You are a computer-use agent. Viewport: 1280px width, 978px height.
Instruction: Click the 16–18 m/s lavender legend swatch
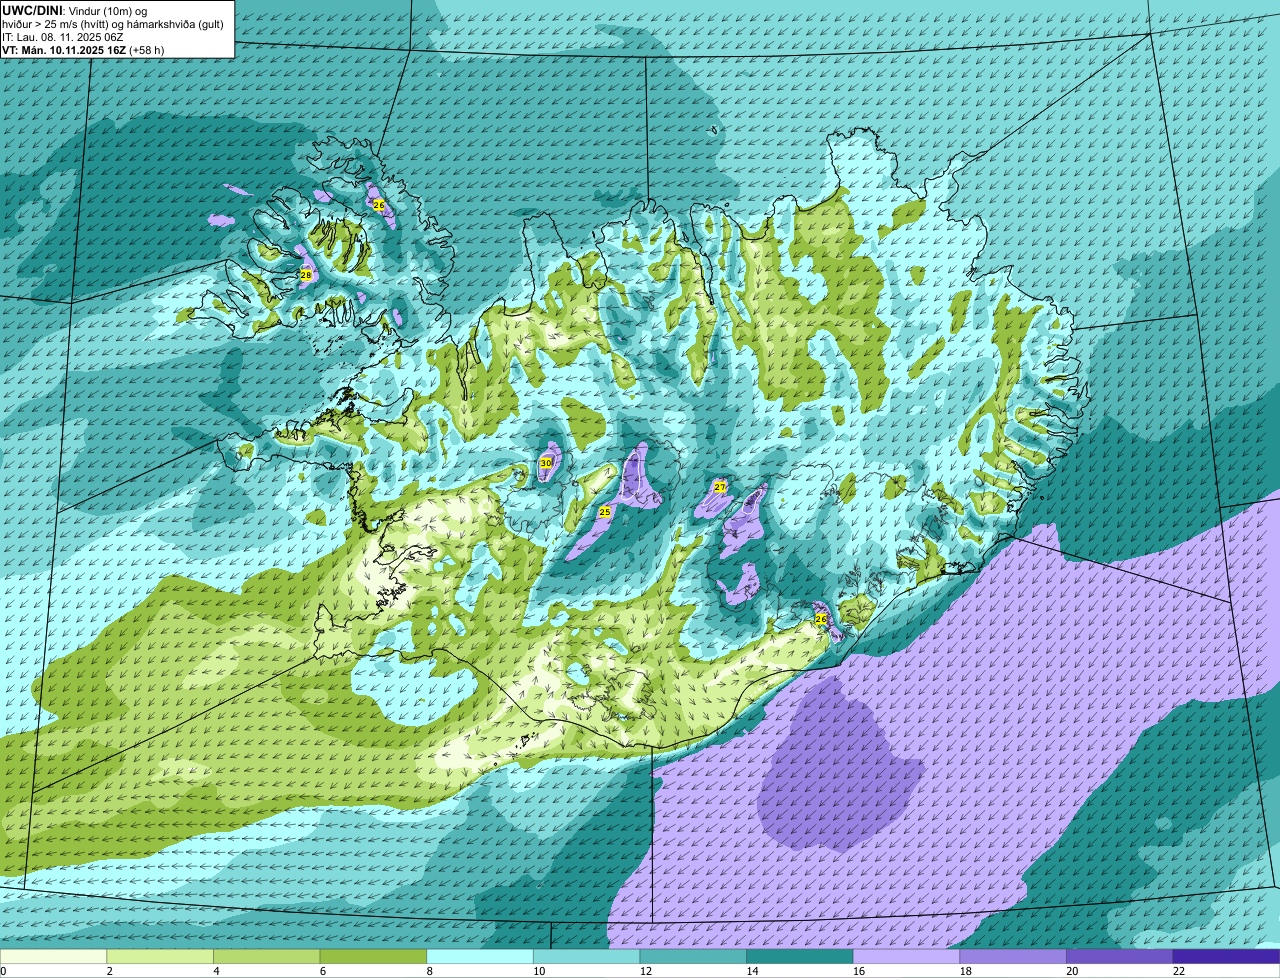[x=906, y=956]
